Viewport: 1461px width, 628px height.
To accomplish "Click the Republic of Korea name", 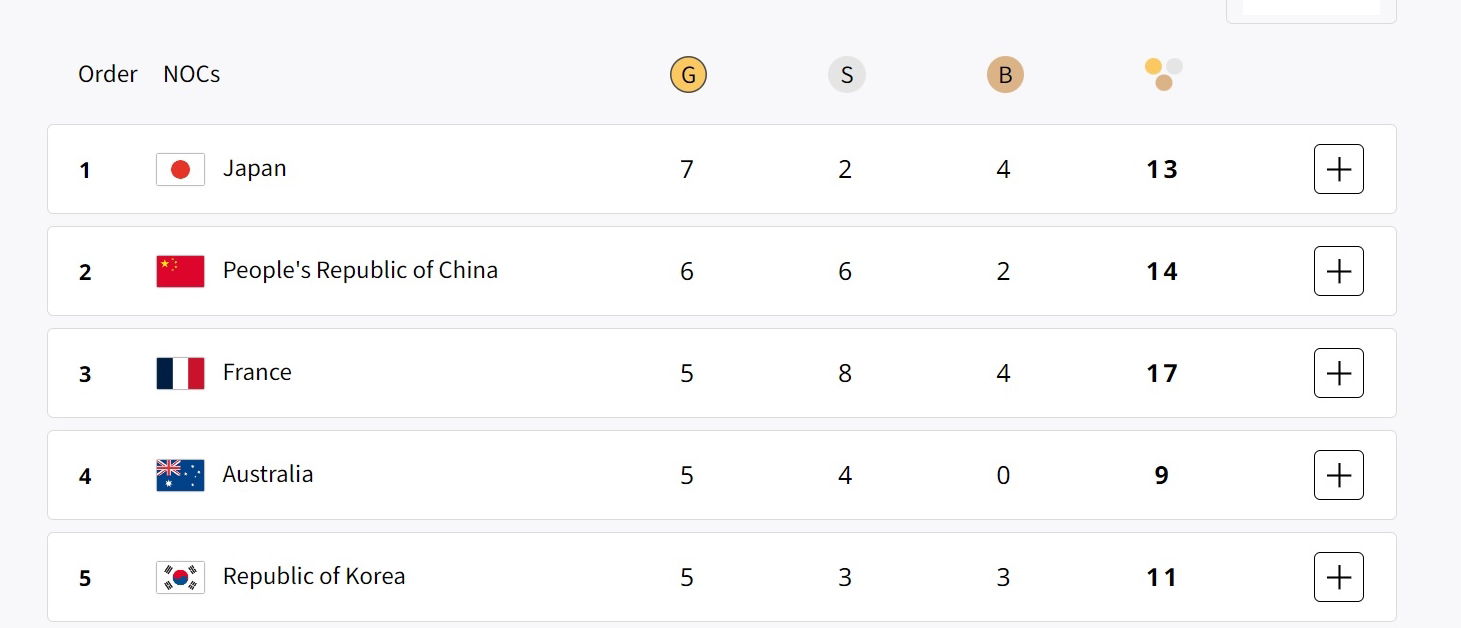I will (x=313, y=577).
